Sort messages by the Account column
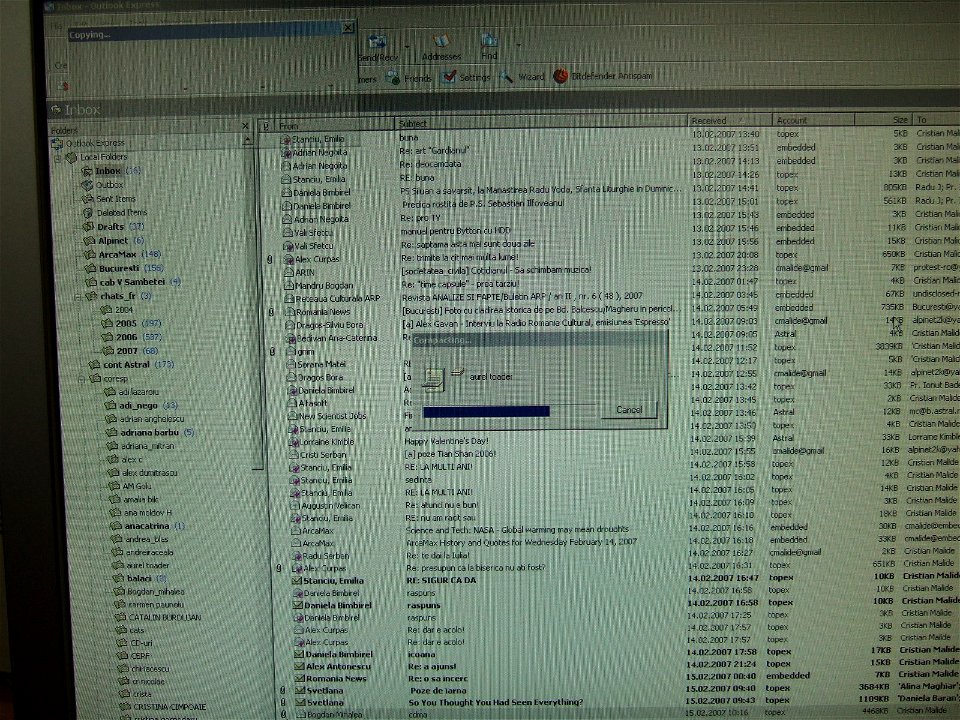Image resolution: width=960 pixels, height=720 pixels. 813,120
